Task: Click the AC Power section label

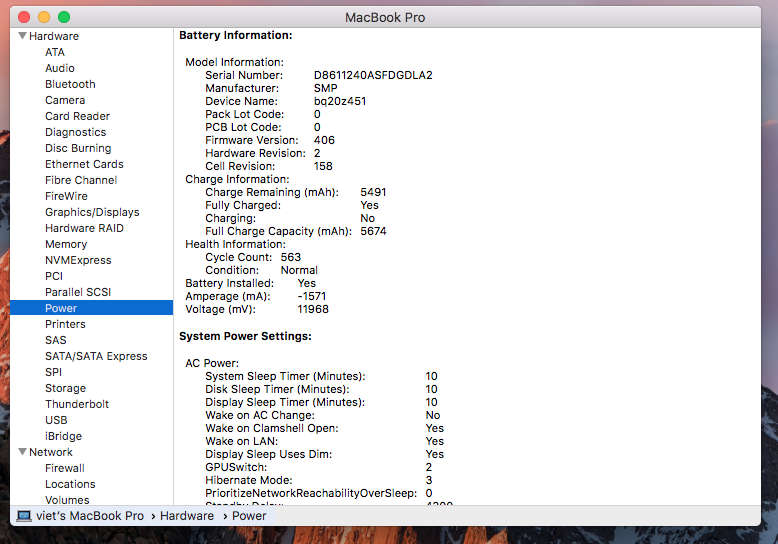Action: [212, 363]
